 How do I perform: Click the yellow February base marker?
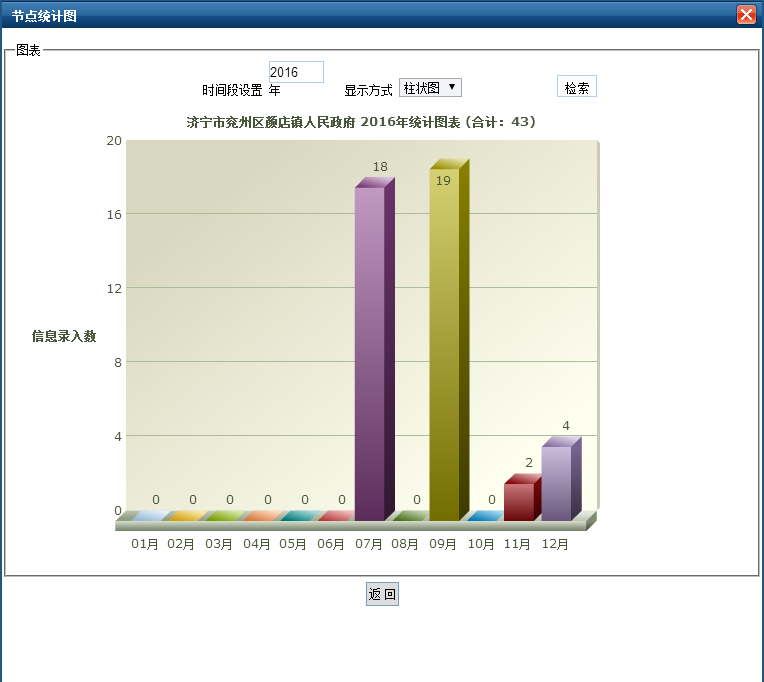point(184,516)
